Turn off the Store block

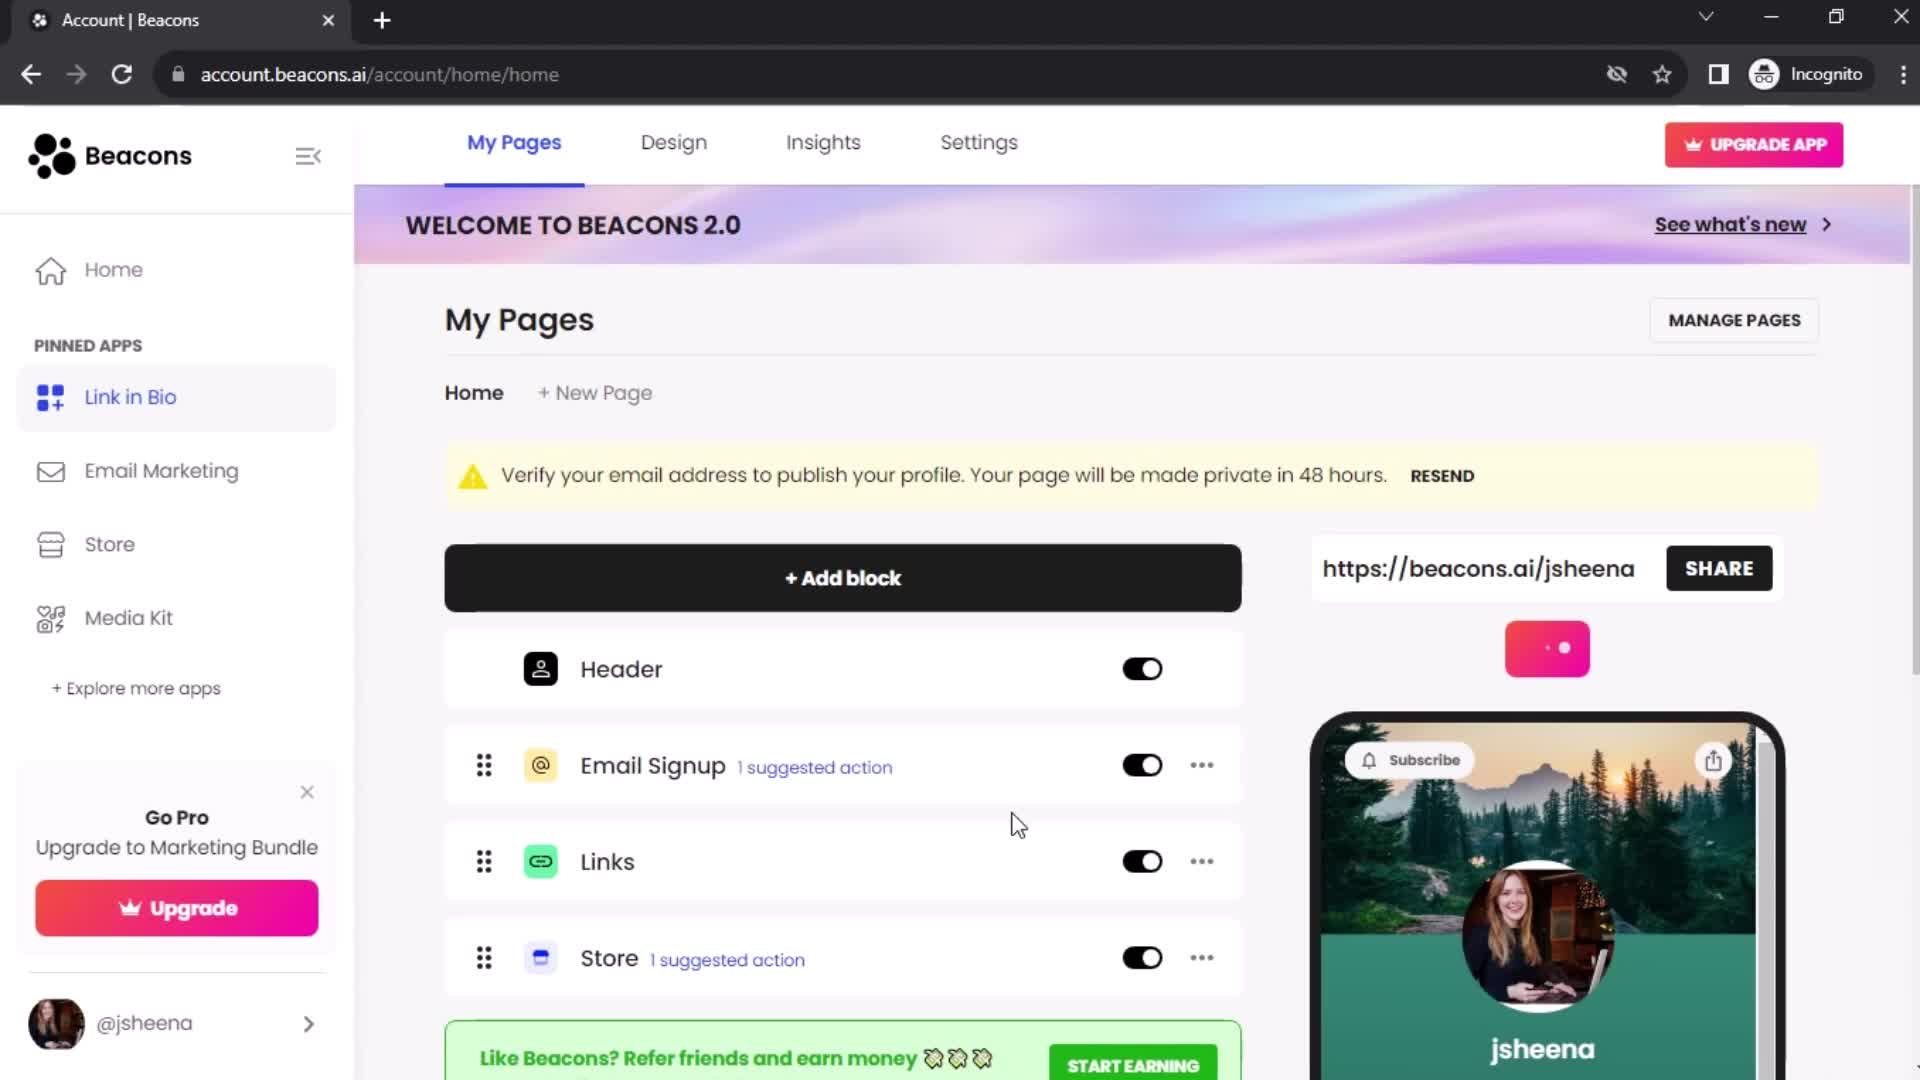tap(1142, 957)
